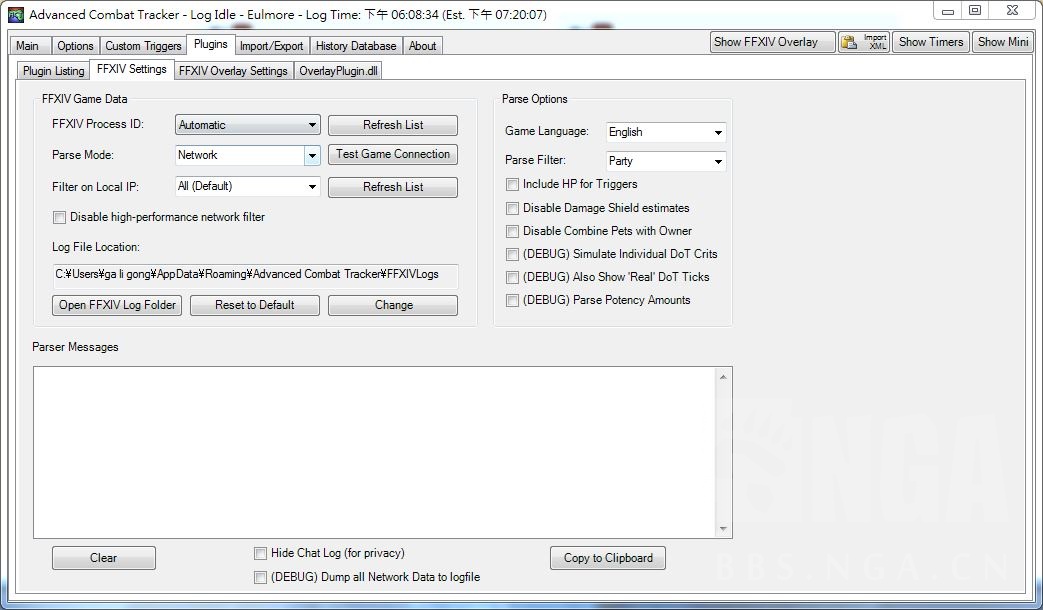The width and height of the screenshot is (1043, 610).
Task: Click Reset to Default button
Action: pos(255,305)
